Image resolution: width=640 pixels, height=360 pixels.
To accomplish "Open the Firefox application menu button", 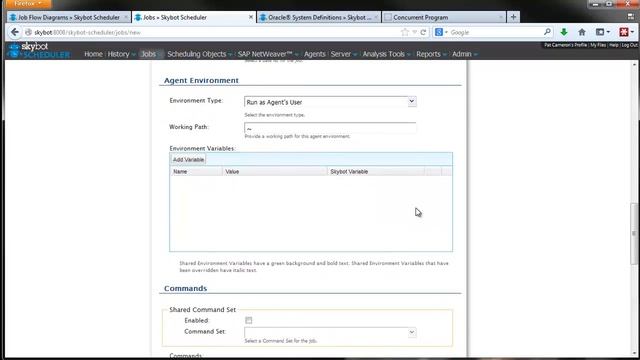I will point(28,4).
